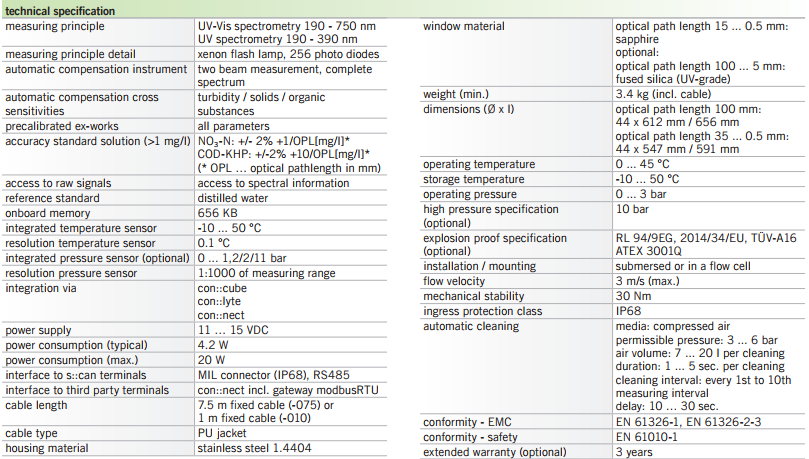Select 'dimensions (Ø x l)' label
This screenshot has height=459, width=809.
coord(468,109)
